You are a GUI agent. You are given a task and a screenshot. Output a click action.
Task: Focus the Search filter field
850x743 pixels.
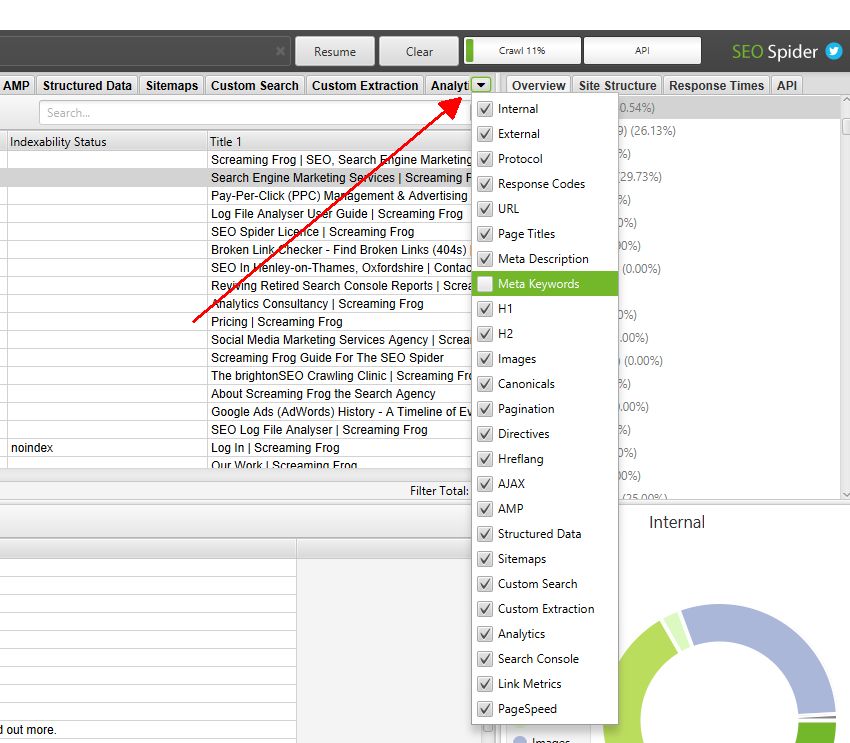250,113
